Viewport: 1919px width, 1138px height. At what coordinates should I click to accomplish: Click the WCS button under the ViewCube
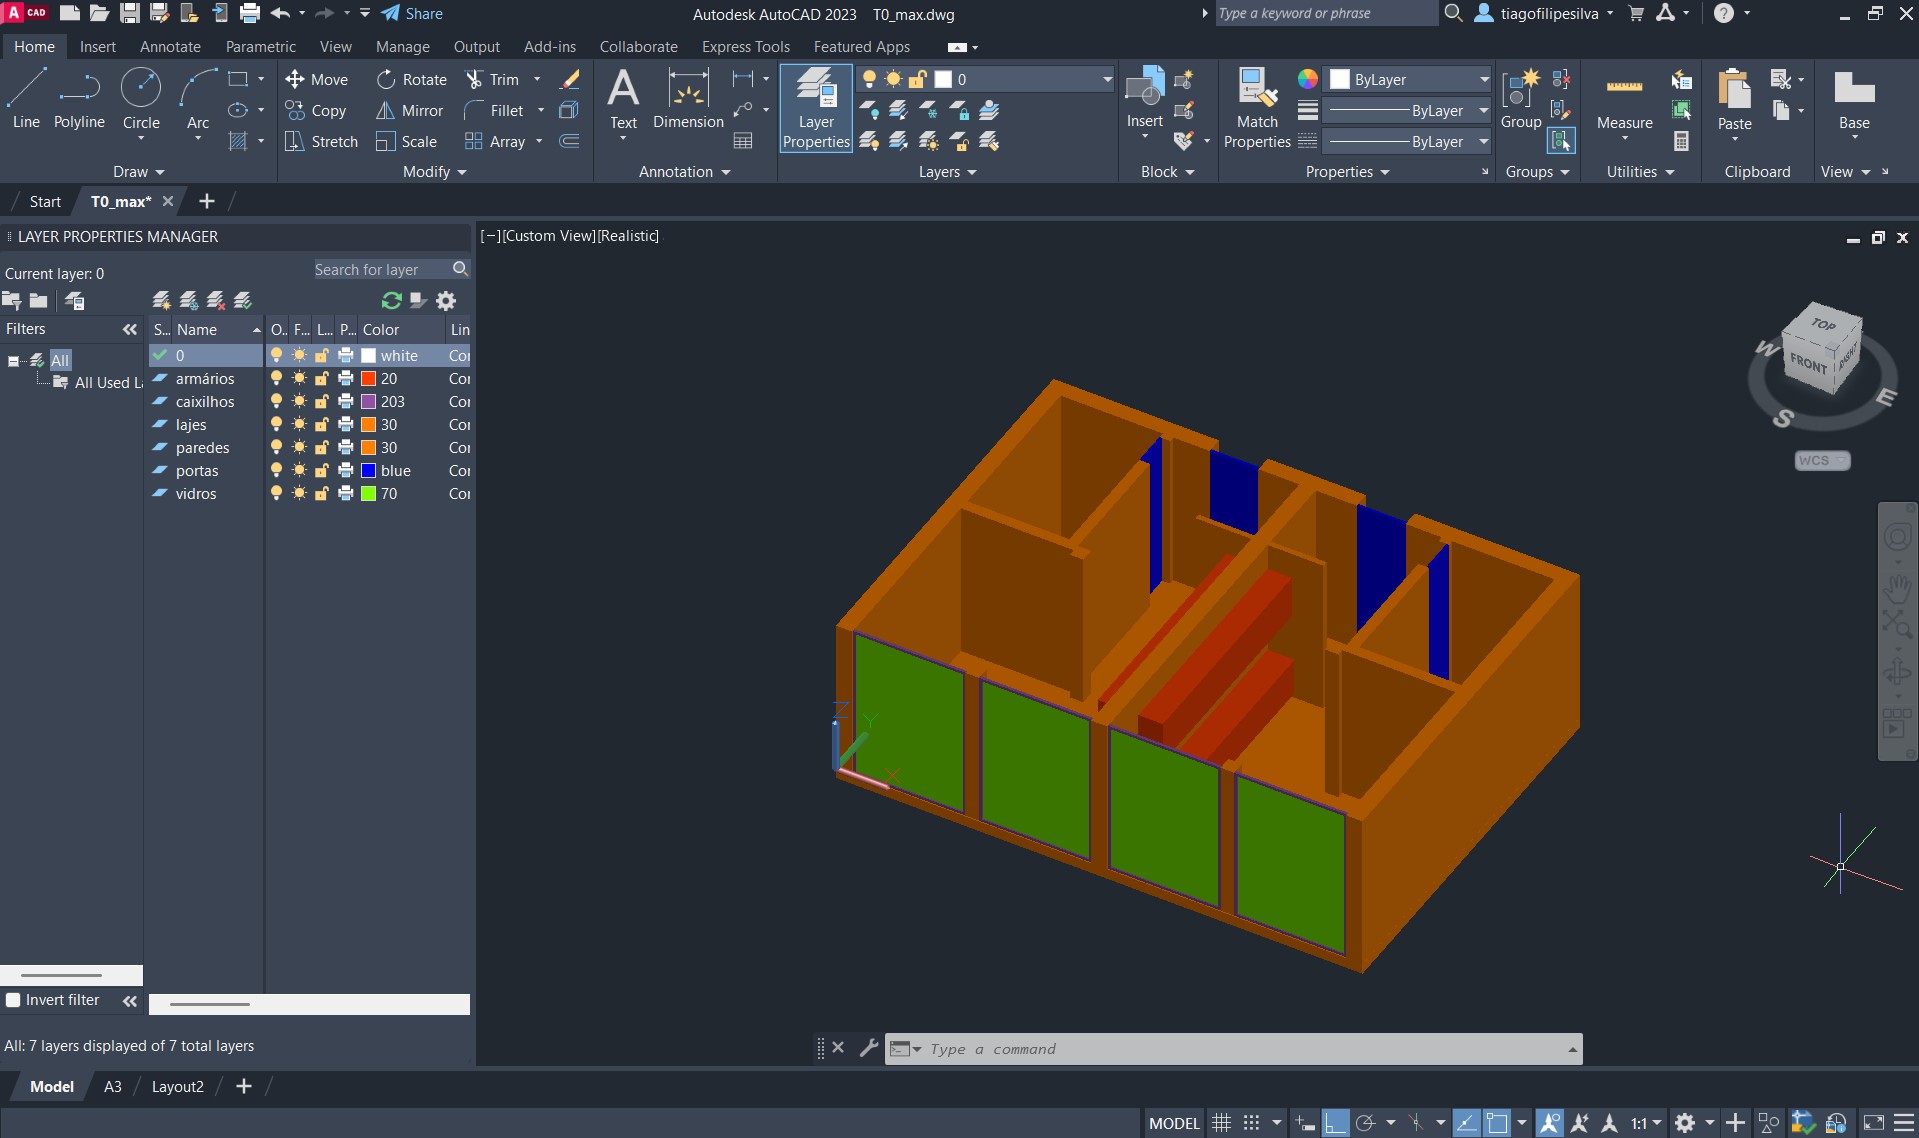1821,461
